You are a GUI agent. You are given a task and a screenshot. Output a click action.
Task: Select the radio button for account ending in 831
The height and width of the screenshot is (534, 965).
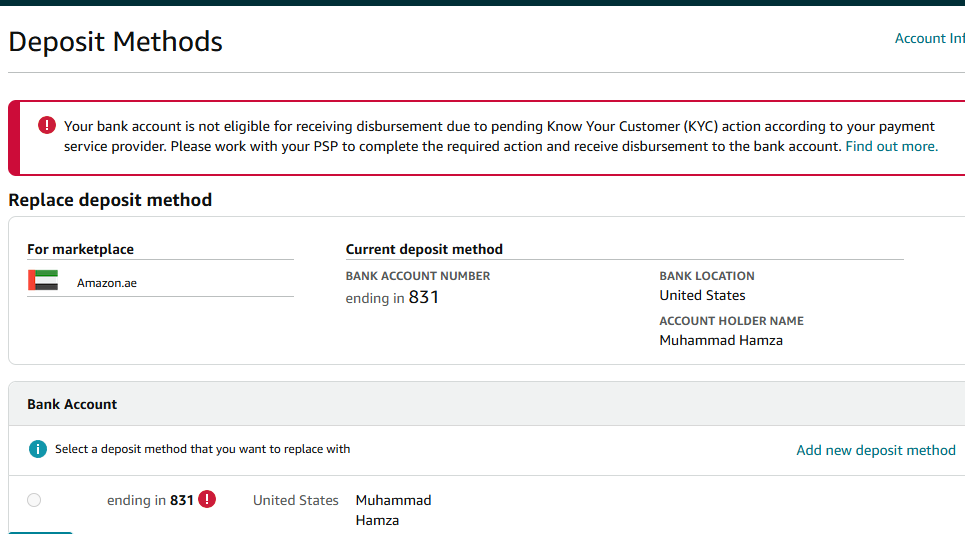34,500
